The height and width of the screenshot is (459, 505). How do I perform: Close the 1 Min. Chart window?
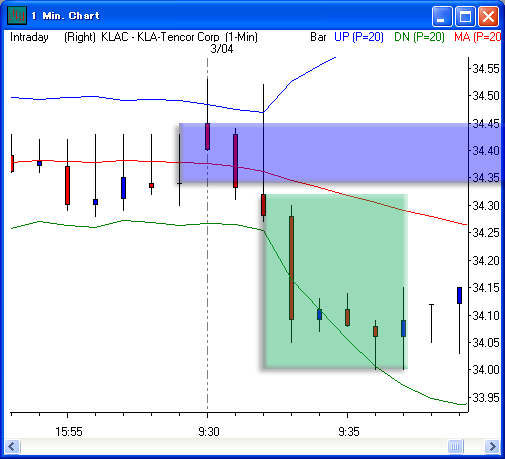(x=488, y=16)
